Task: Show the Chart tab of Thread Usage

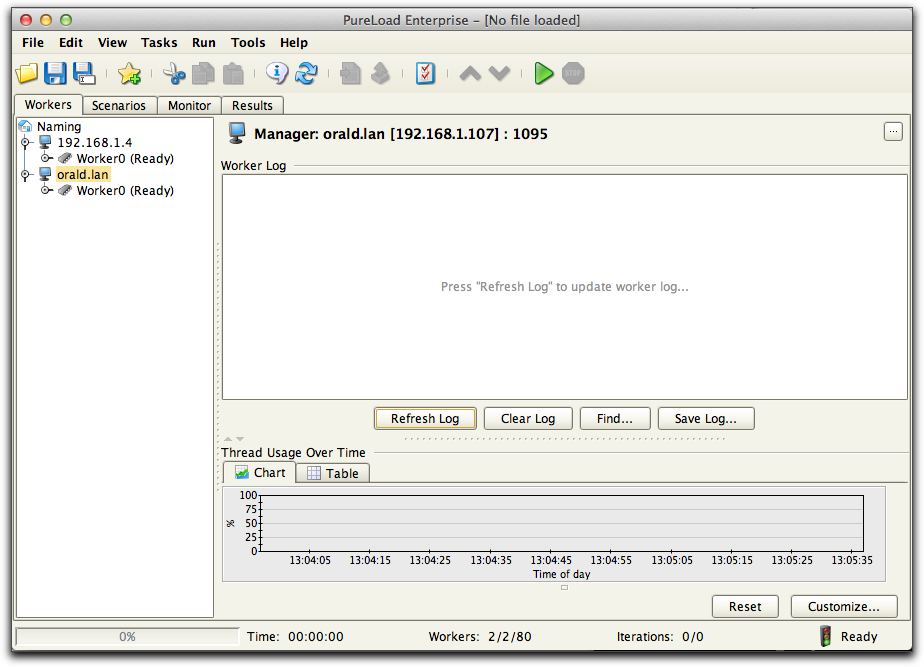Action: 259,473
